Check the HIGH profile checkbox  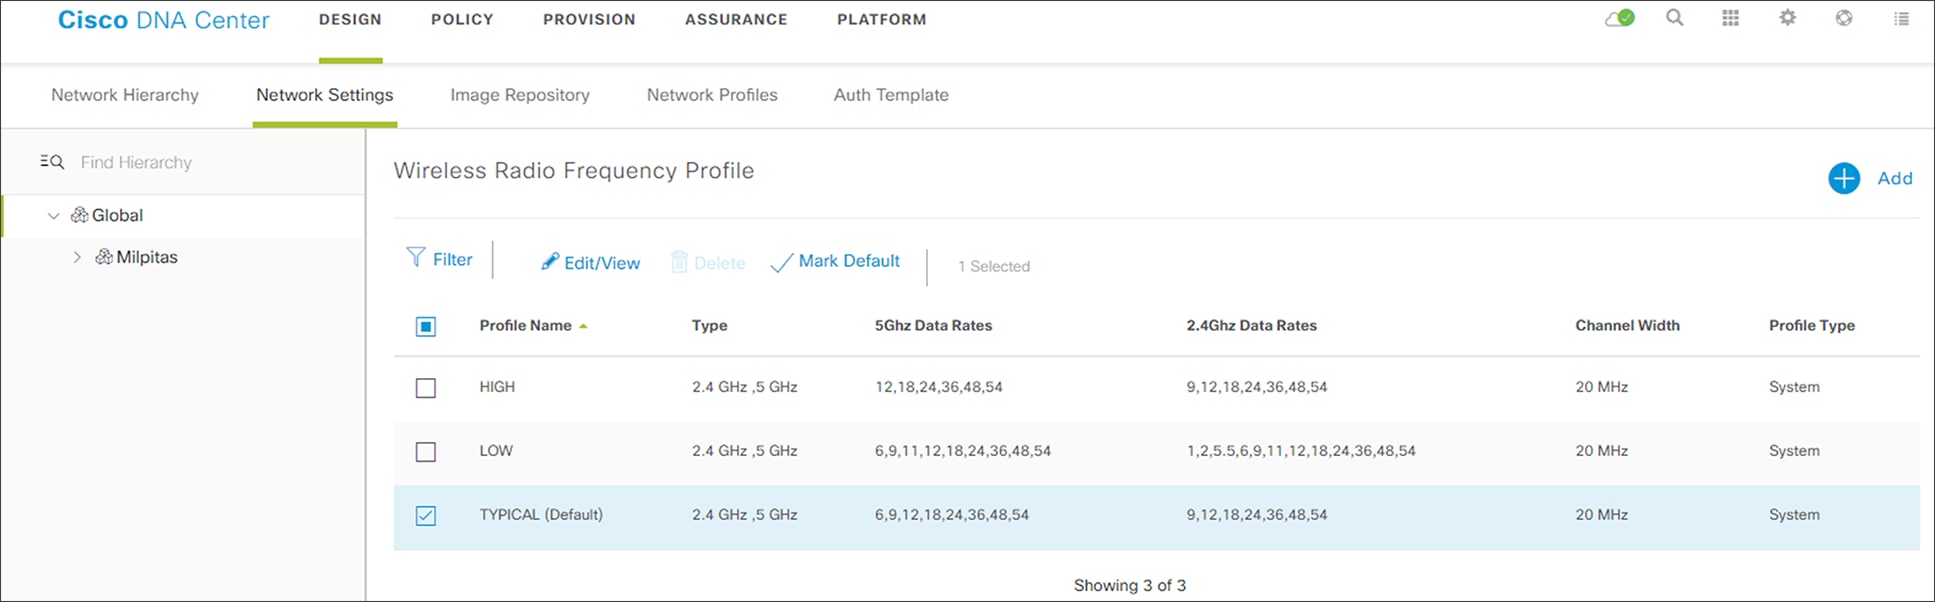426,388
